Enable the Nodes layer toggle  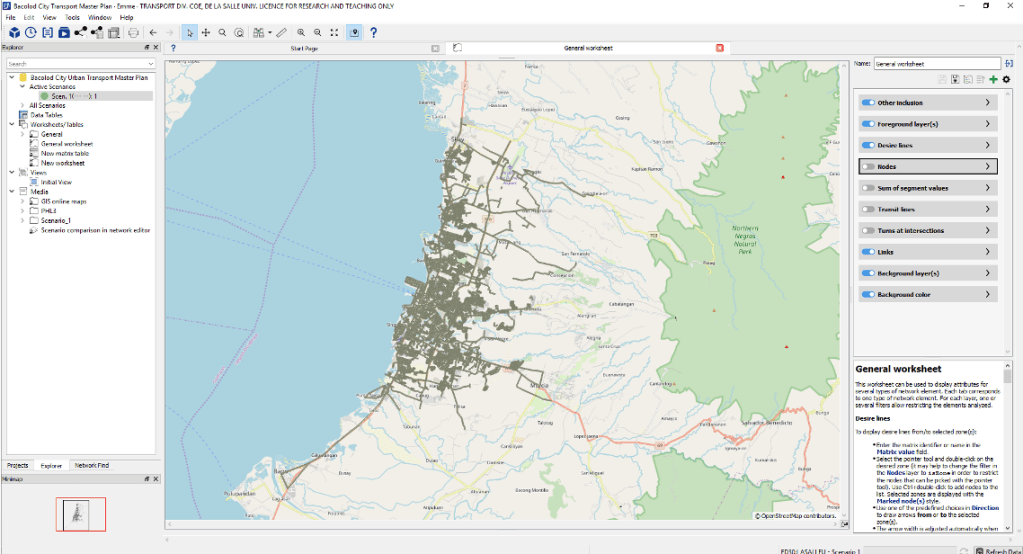(x=867, y=167)
